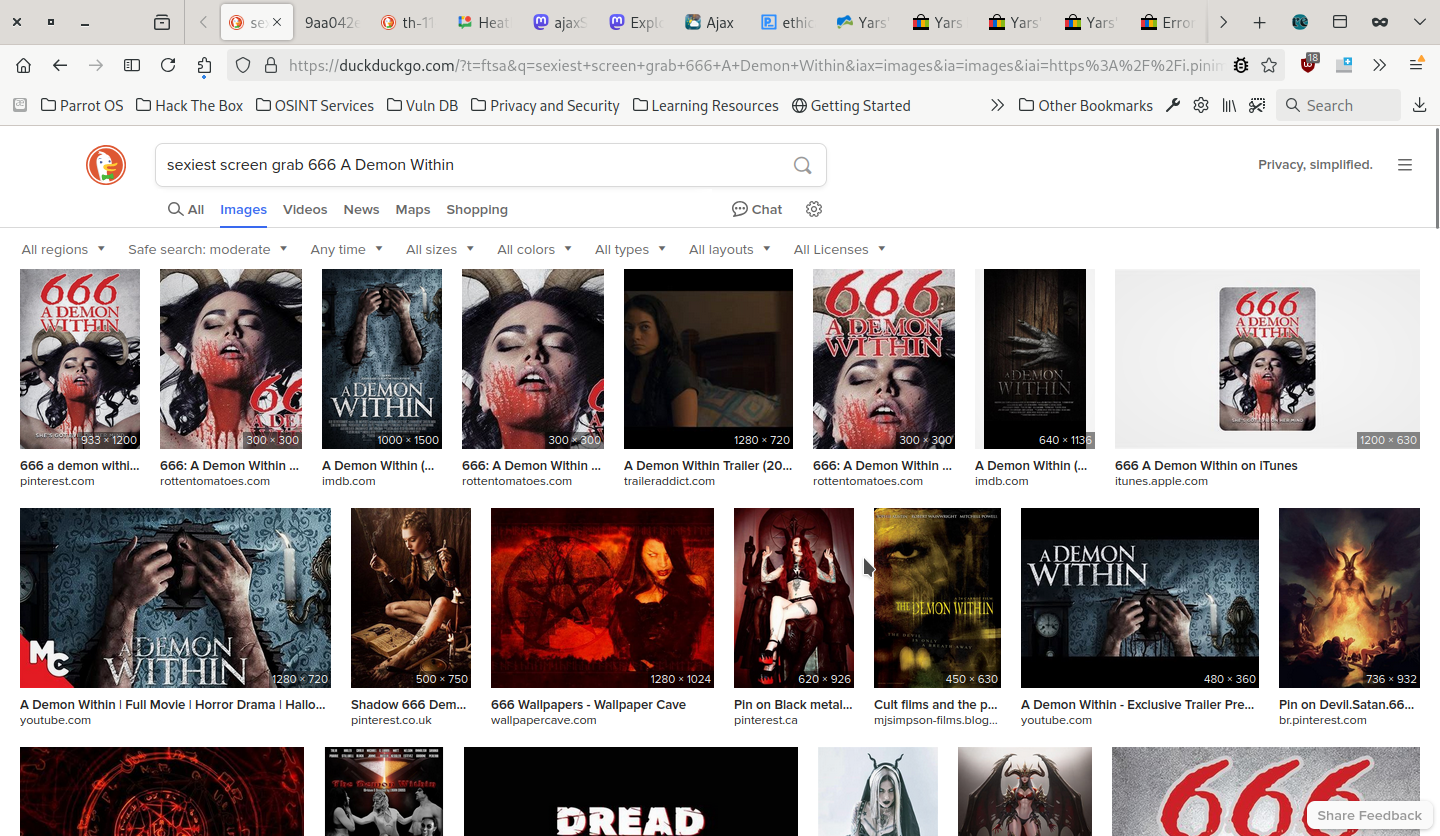The height and width of the screenshot is (836, 1440).
Task: List all tabs dropdown arrow
Action: click(1419, 22)
